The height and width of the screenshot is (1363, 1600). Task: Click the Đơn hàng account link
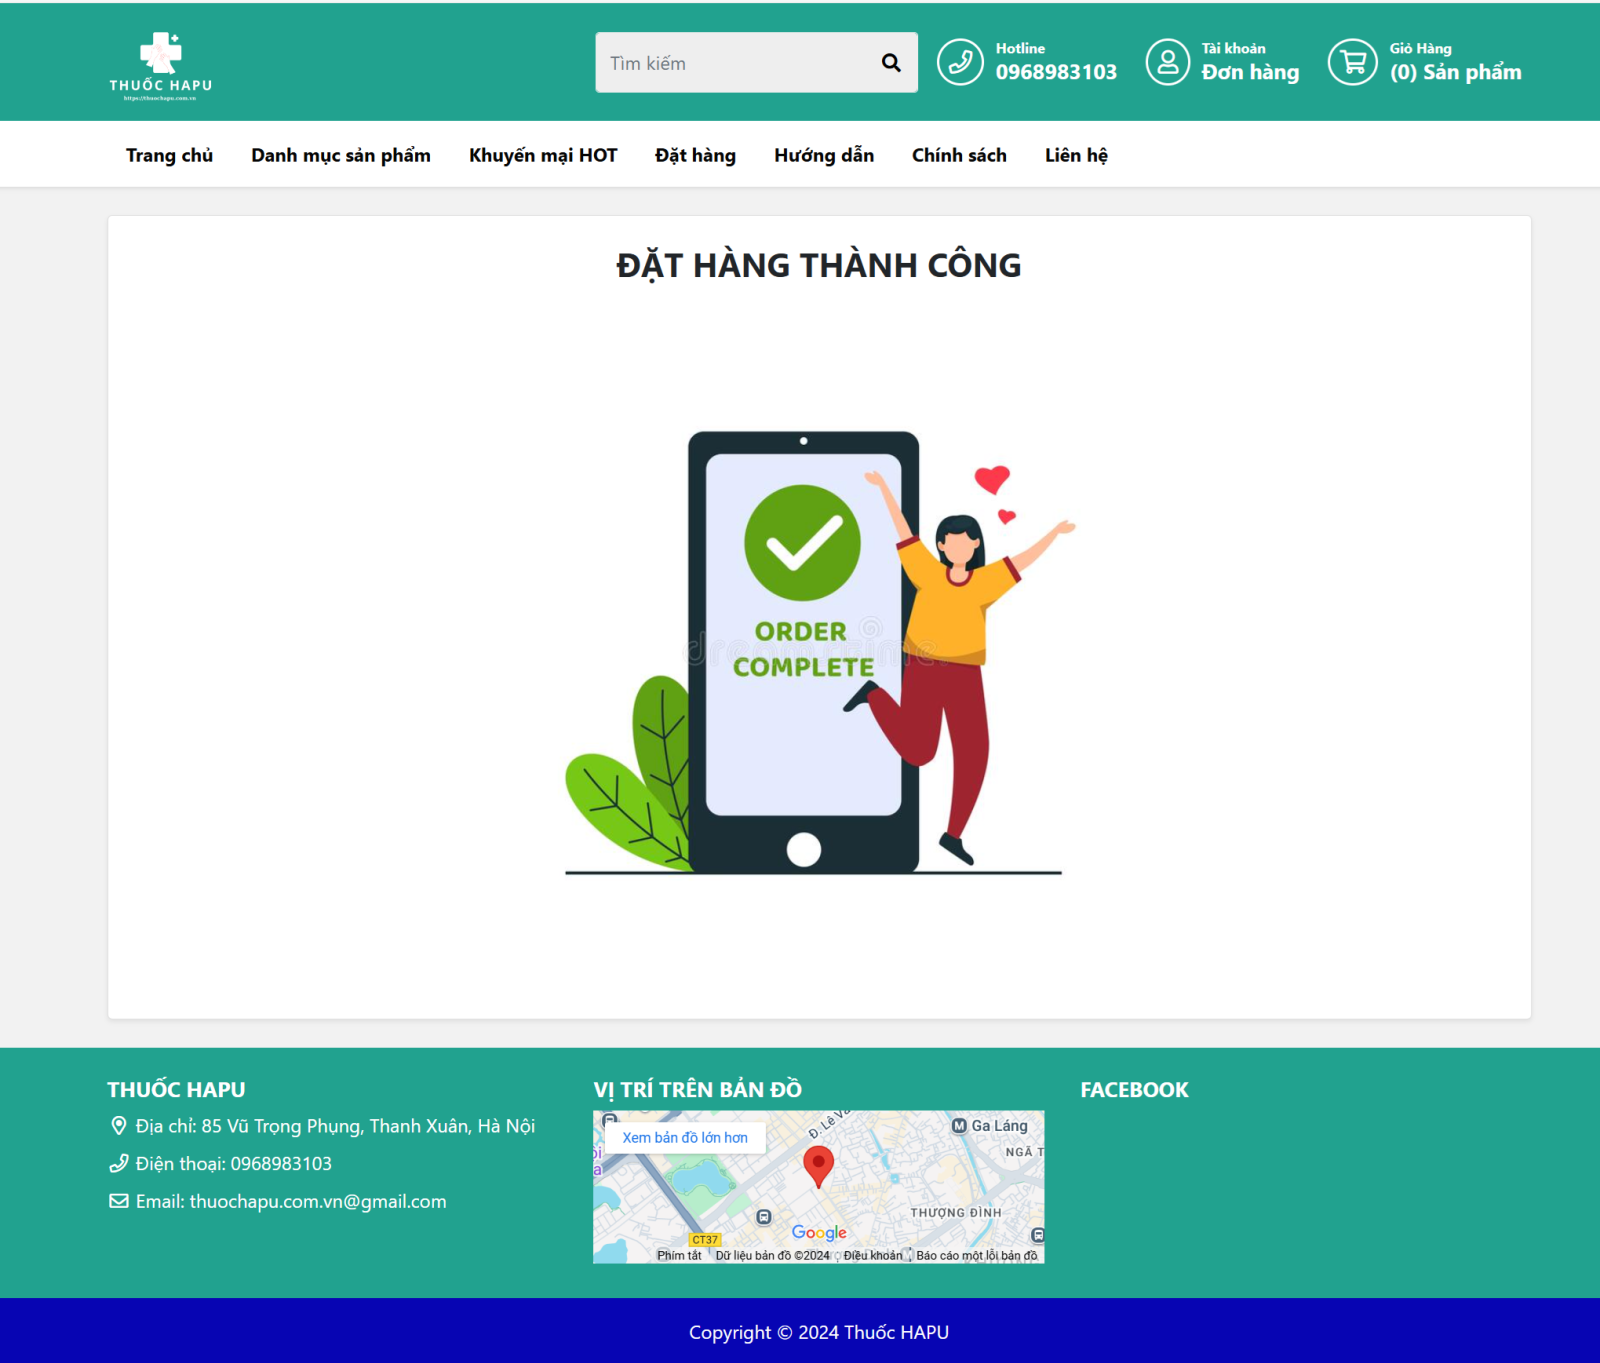[1250, 72]
